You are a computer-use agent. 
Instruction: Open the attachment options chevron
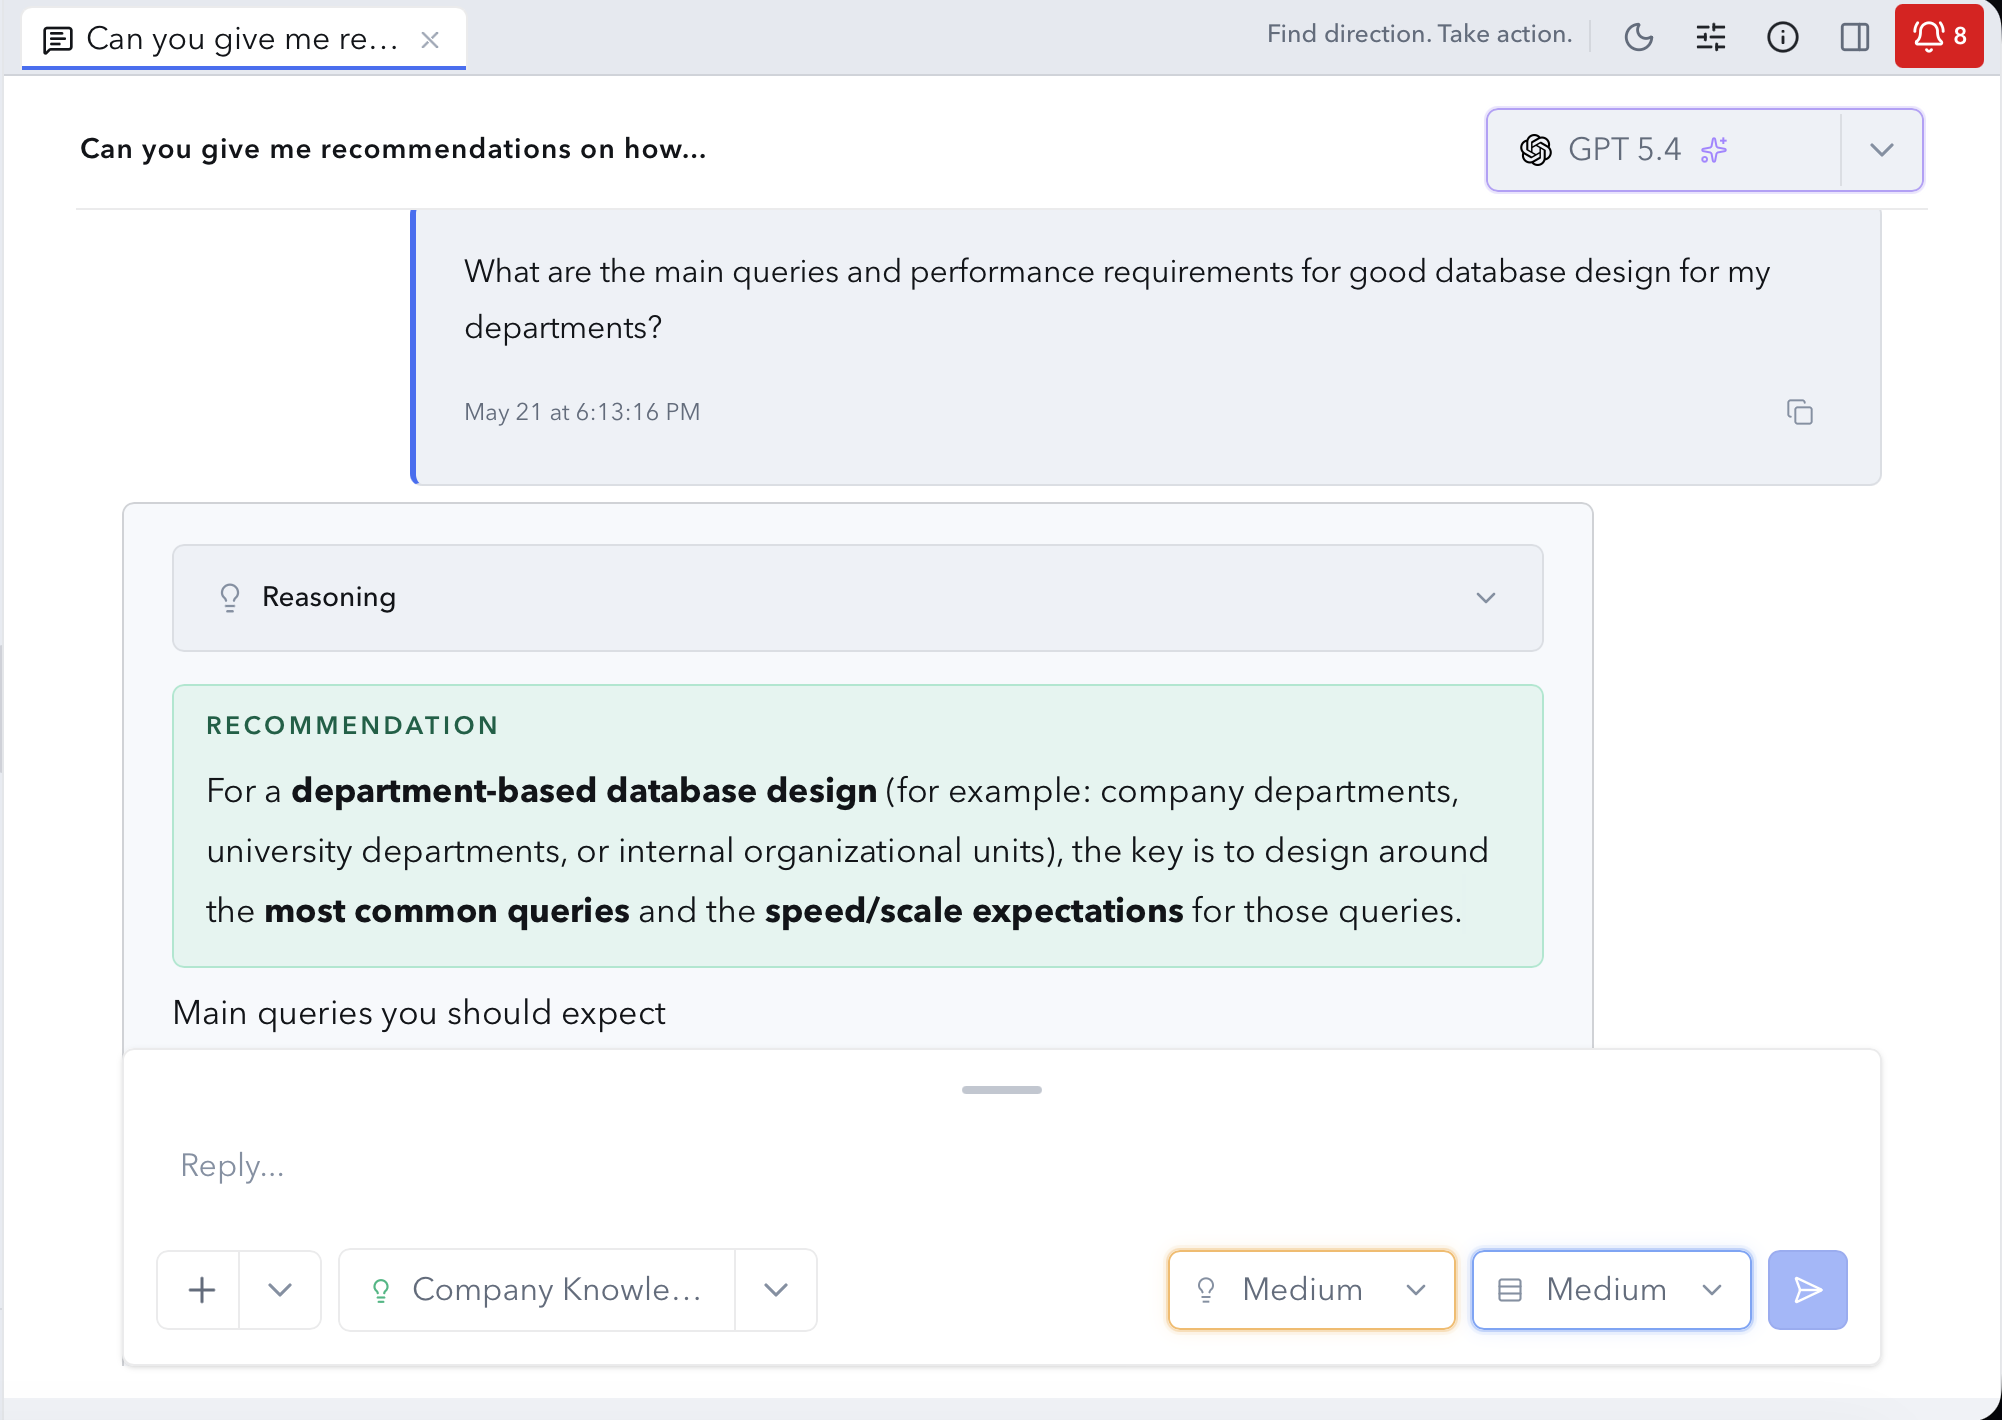coord(280,1290)
